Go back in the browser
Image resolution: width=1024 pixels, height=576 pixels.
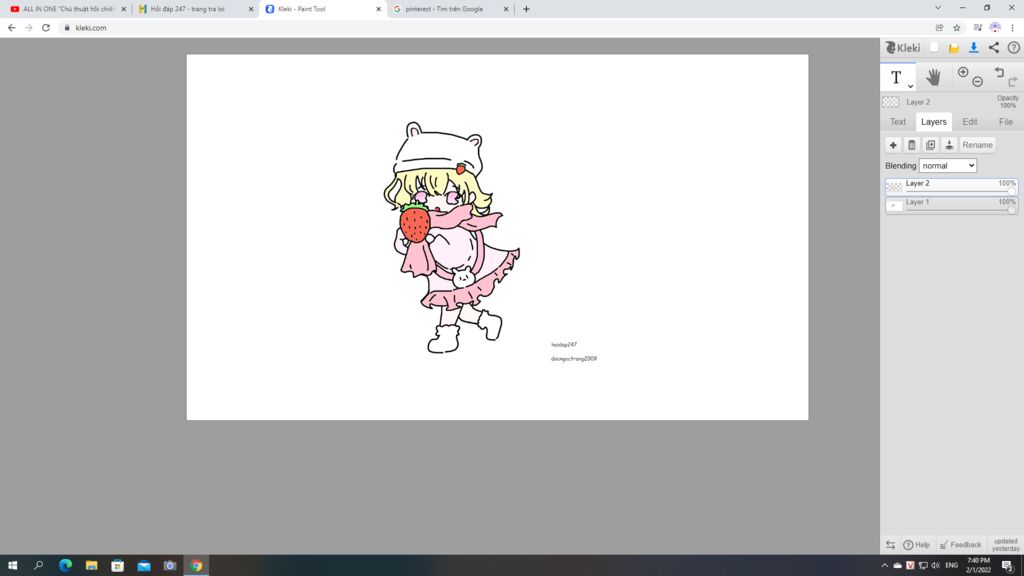(11, 27)
